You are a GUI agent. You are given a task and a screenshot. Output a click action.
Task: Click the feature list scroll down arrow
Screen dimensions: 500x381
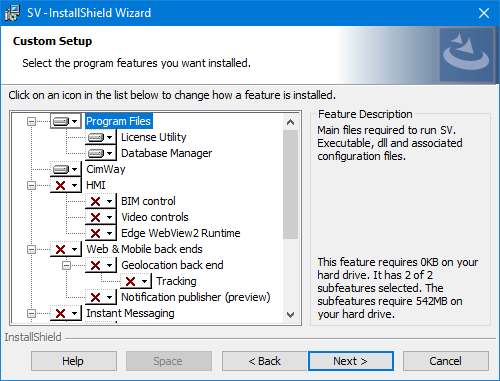pos(290,315)
